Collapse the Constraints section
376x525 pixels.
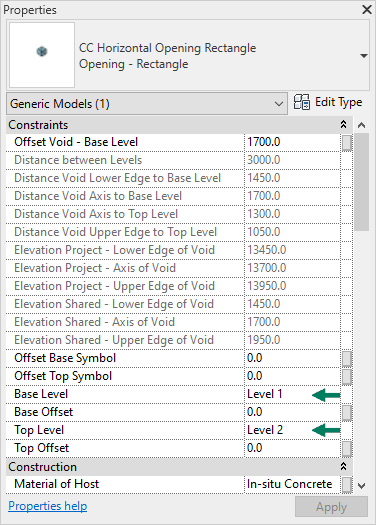pyautogui.click(x=343, y=125)
